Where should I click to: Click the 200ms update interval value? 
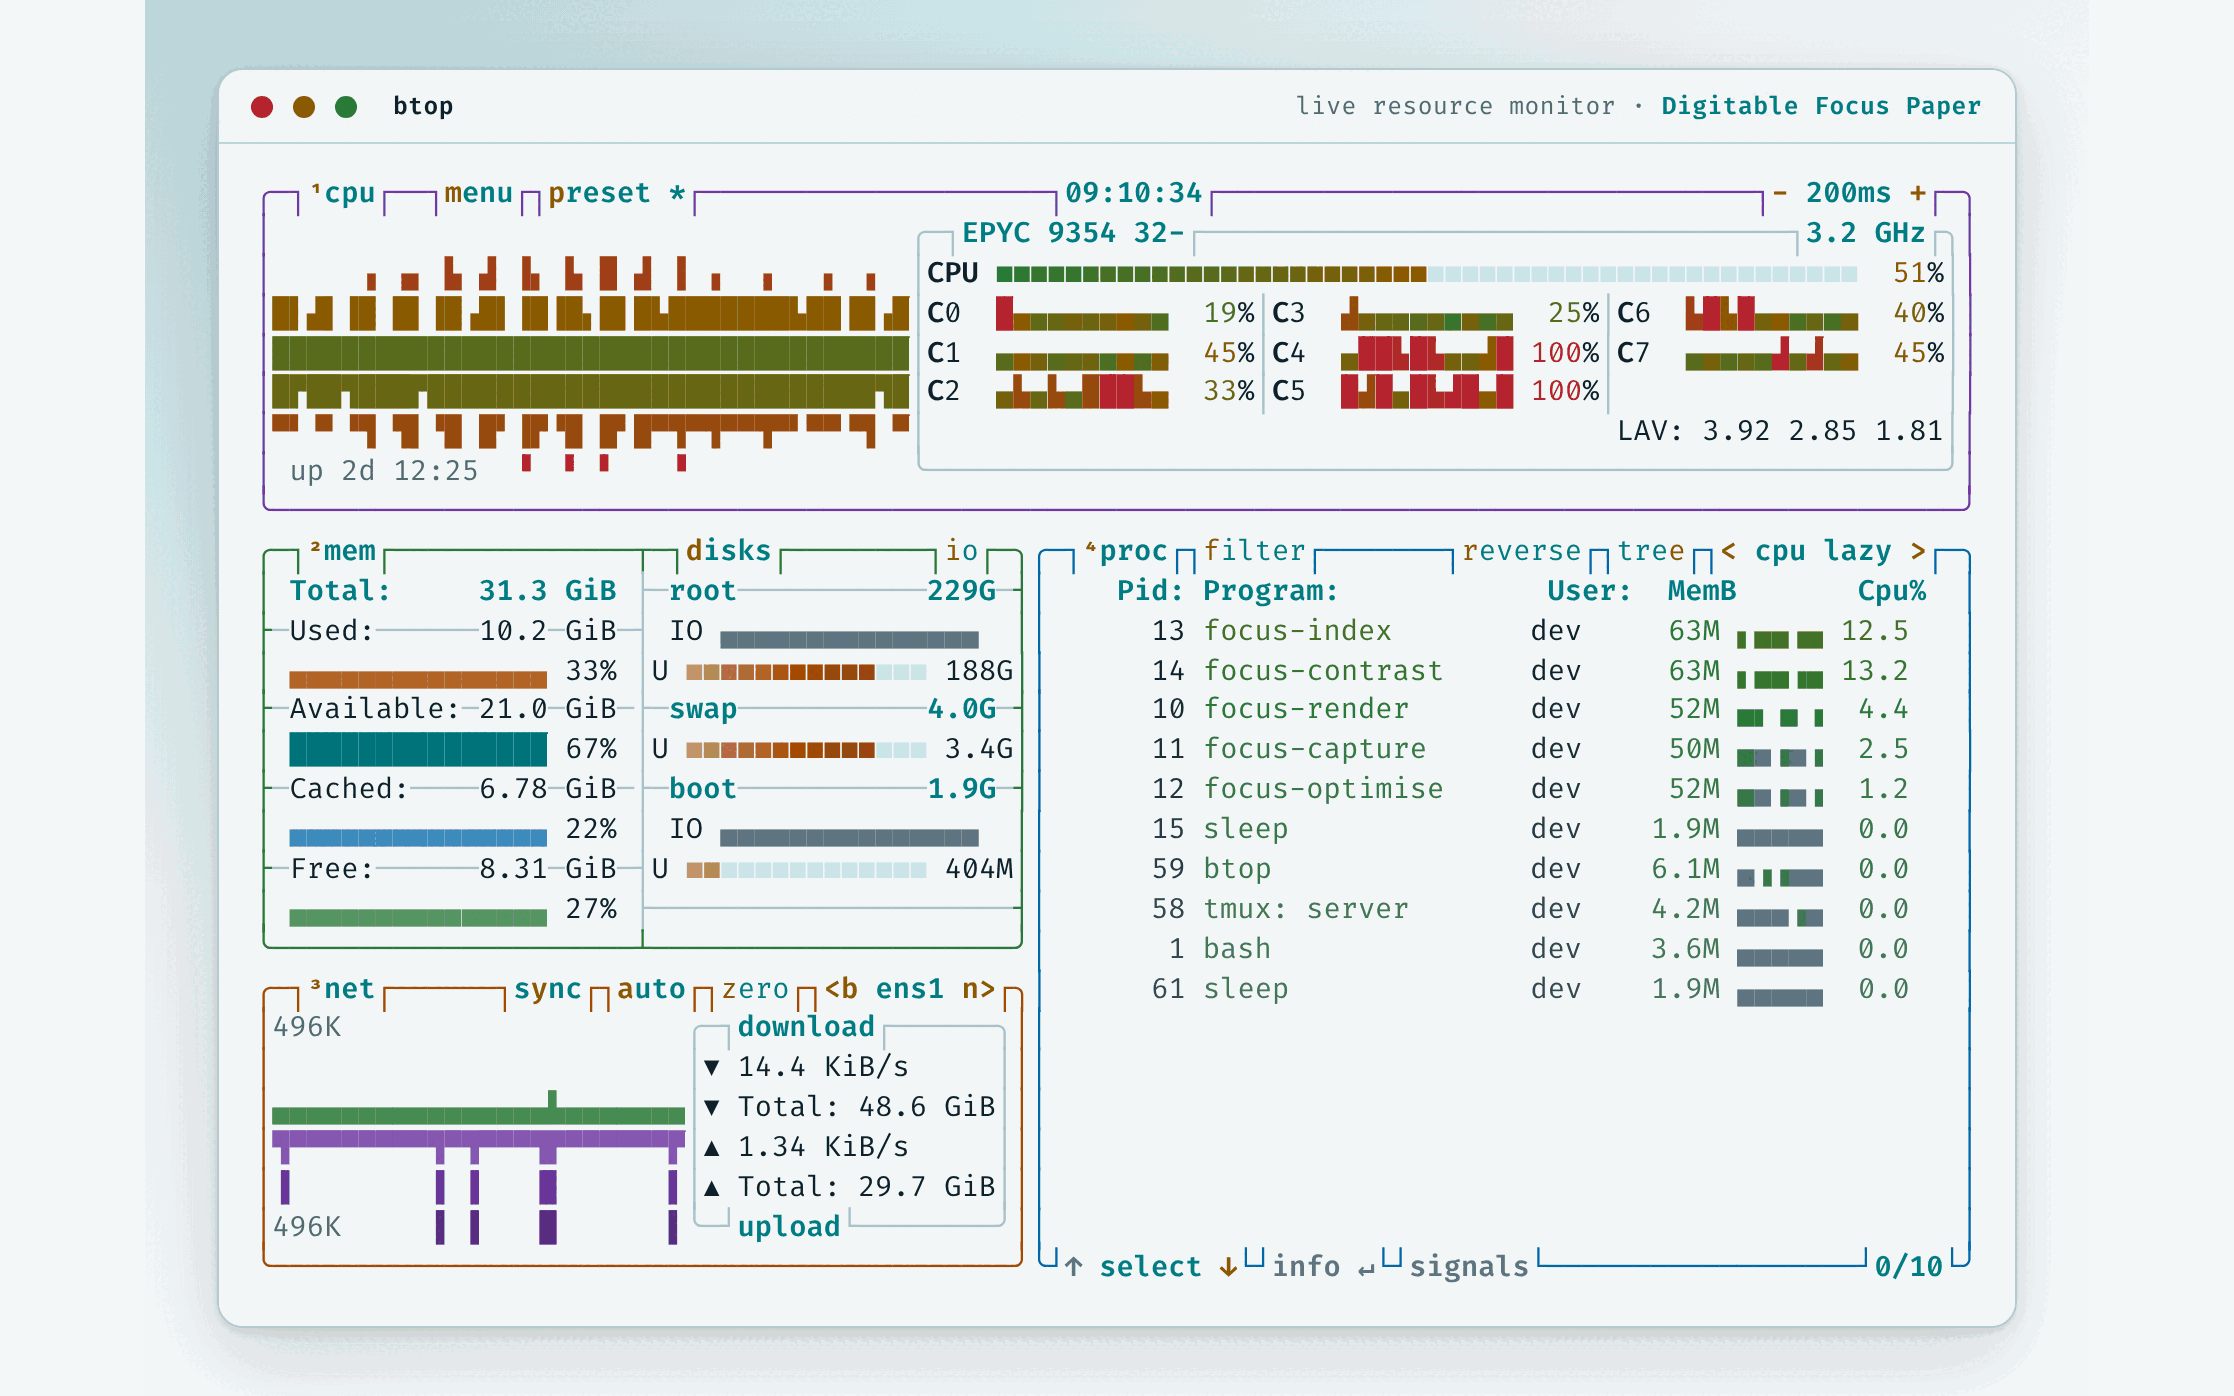1848,192
